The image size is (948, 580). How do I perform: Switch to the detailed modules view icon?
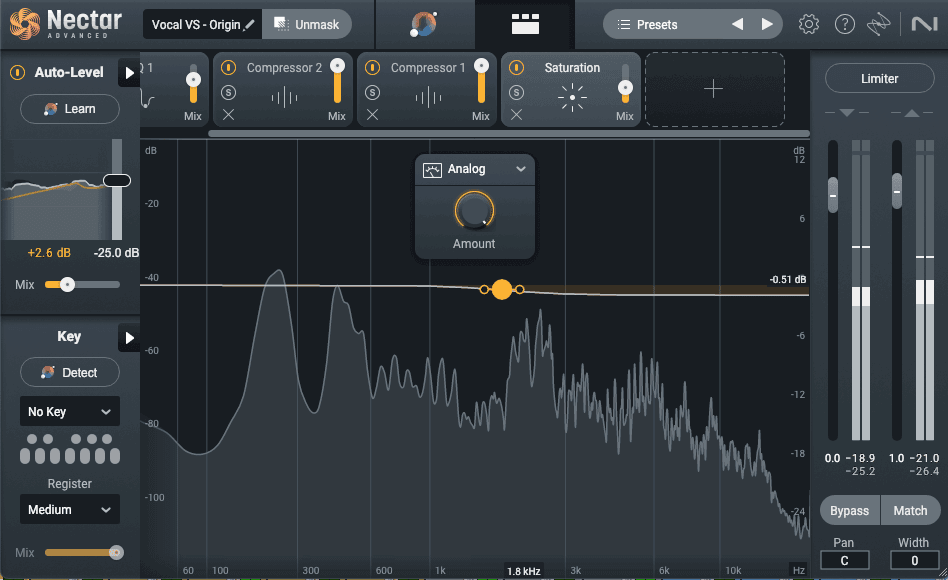525,24
